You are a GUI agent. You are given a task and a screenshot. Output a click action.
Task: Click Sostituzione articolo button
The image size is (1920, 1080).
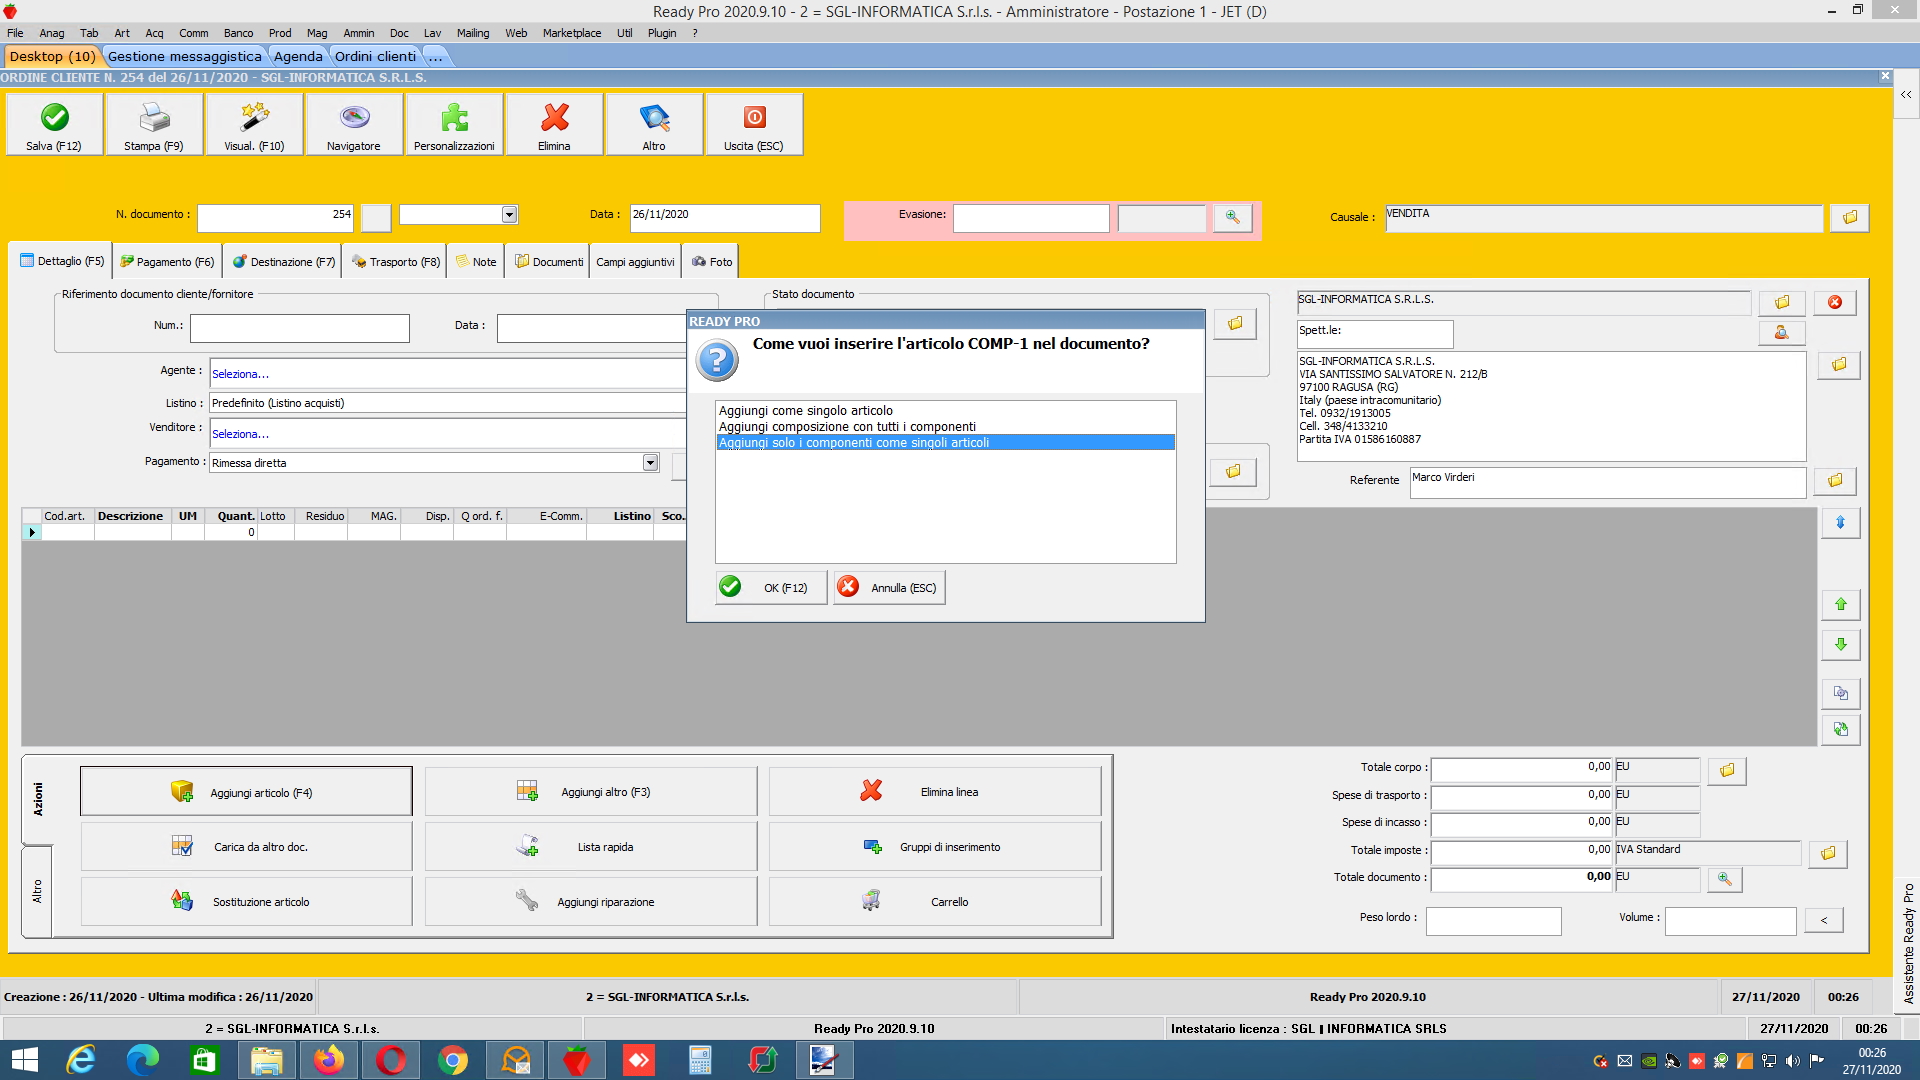click(246, 902)
